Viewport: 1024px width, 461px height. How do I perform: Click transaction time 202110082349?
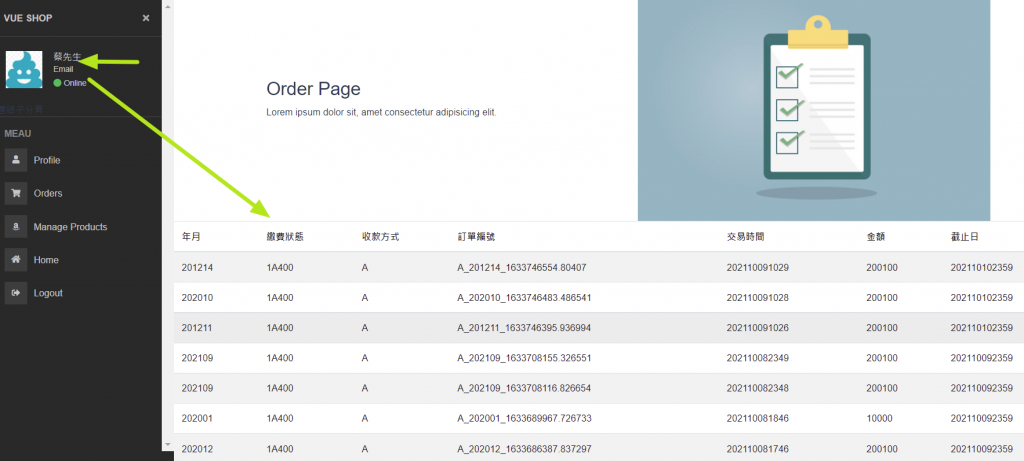[x=758, y=358]
